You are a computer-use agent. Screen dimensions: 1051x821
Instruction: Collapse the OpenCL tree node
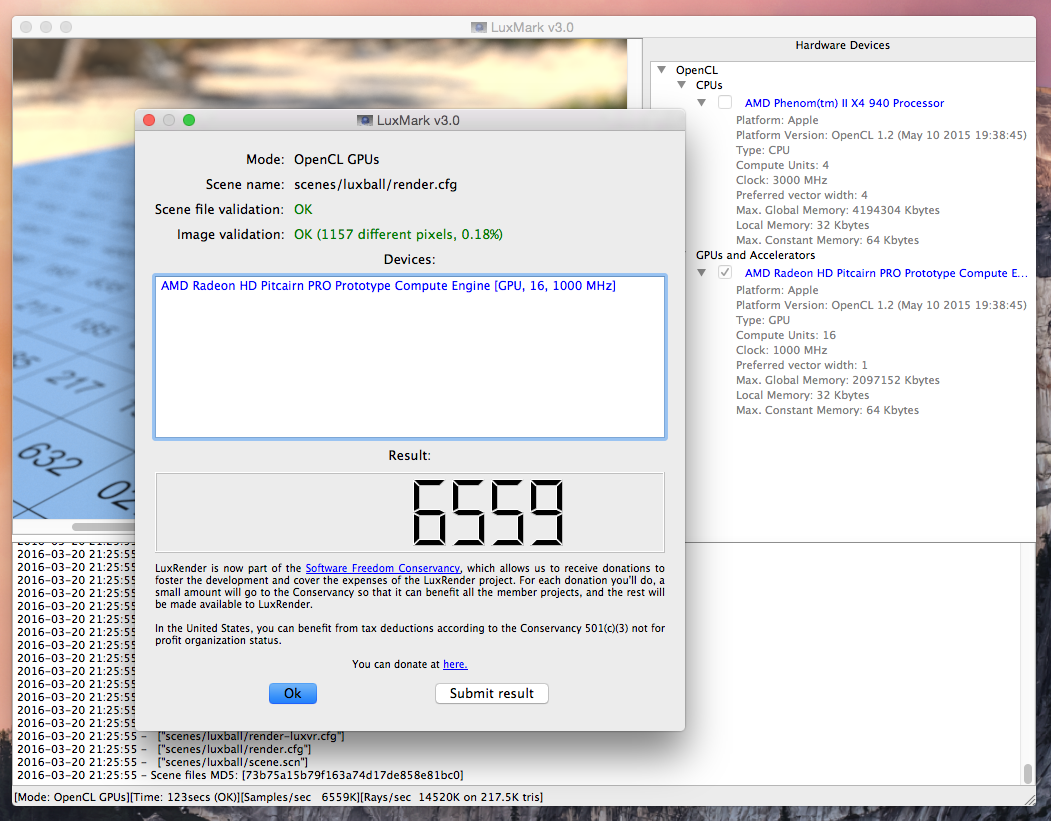[662, 71]
